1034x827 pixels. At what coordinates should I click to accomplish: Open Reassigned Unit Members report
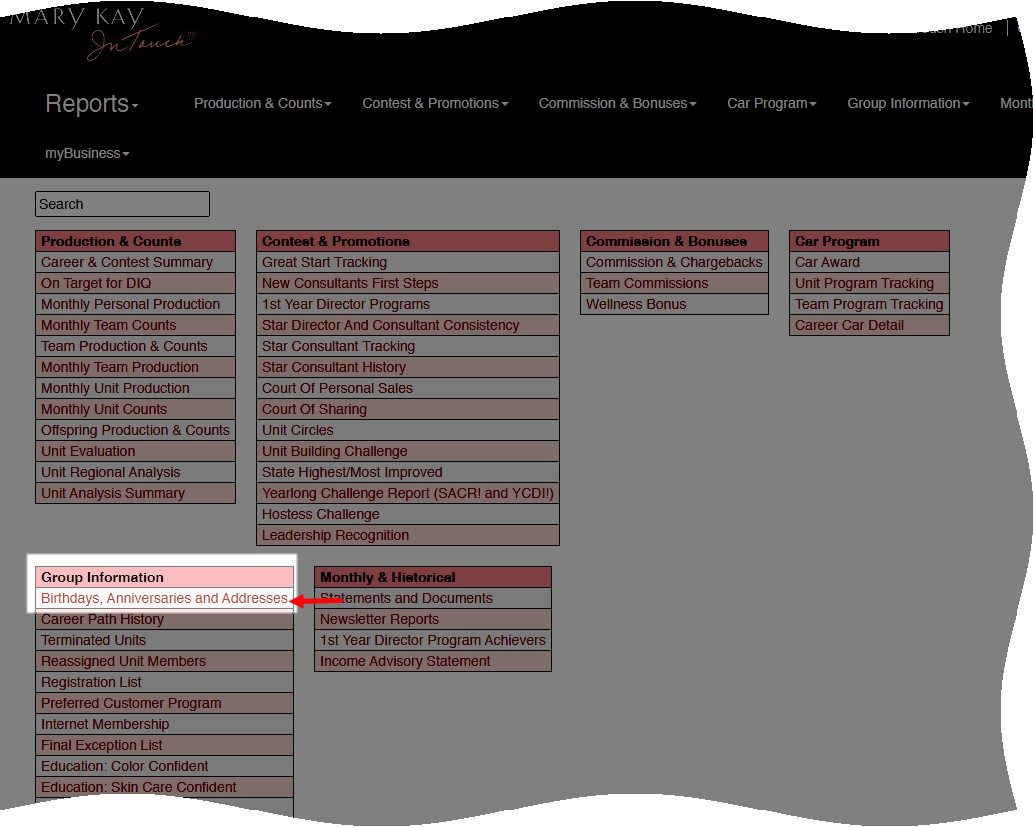coord(164,661)
